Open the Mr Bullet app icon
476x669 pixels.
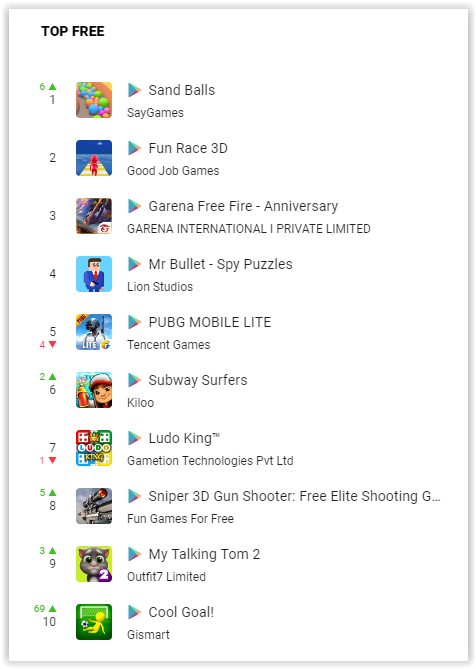click(x=94, y=274)
